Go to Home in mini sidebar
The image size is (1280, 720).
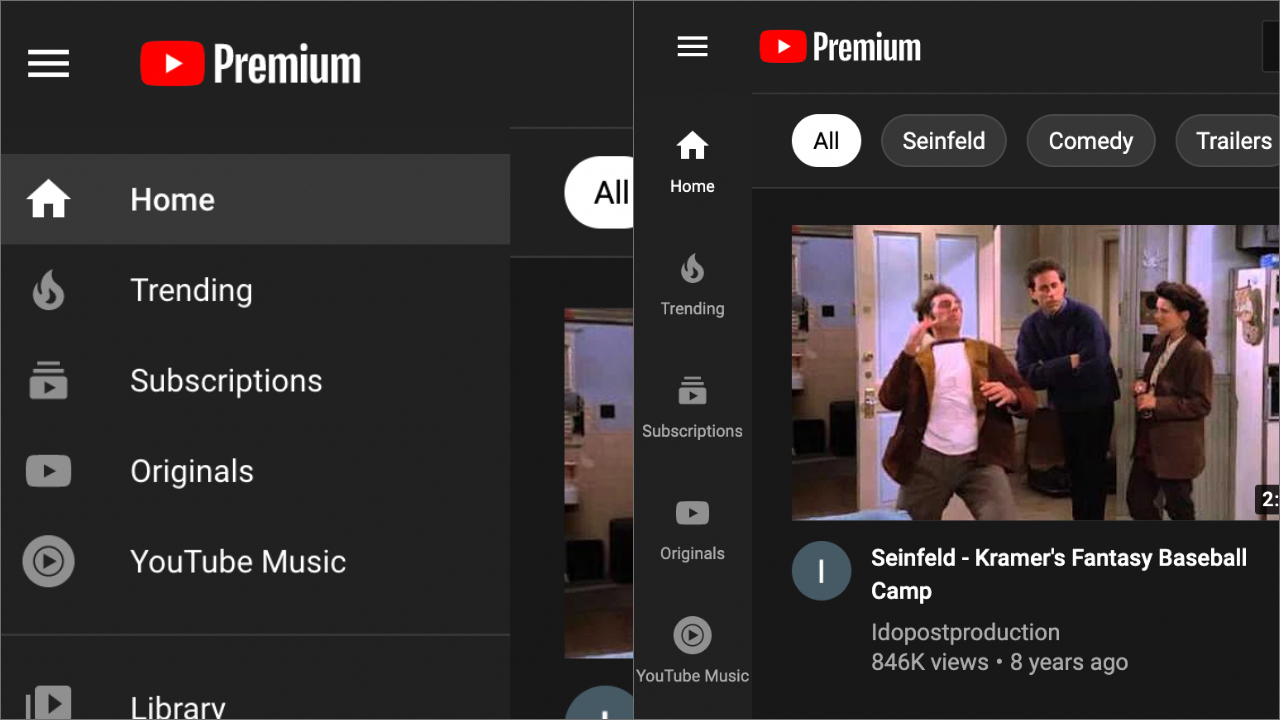click(x=692, y=163)
